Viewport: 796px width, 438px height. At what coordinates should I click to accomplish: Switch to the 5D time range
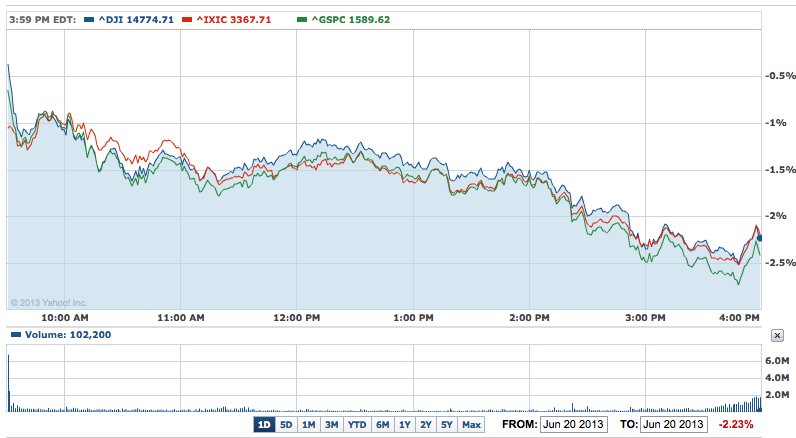pyautogui.click(x=286, y=425)
